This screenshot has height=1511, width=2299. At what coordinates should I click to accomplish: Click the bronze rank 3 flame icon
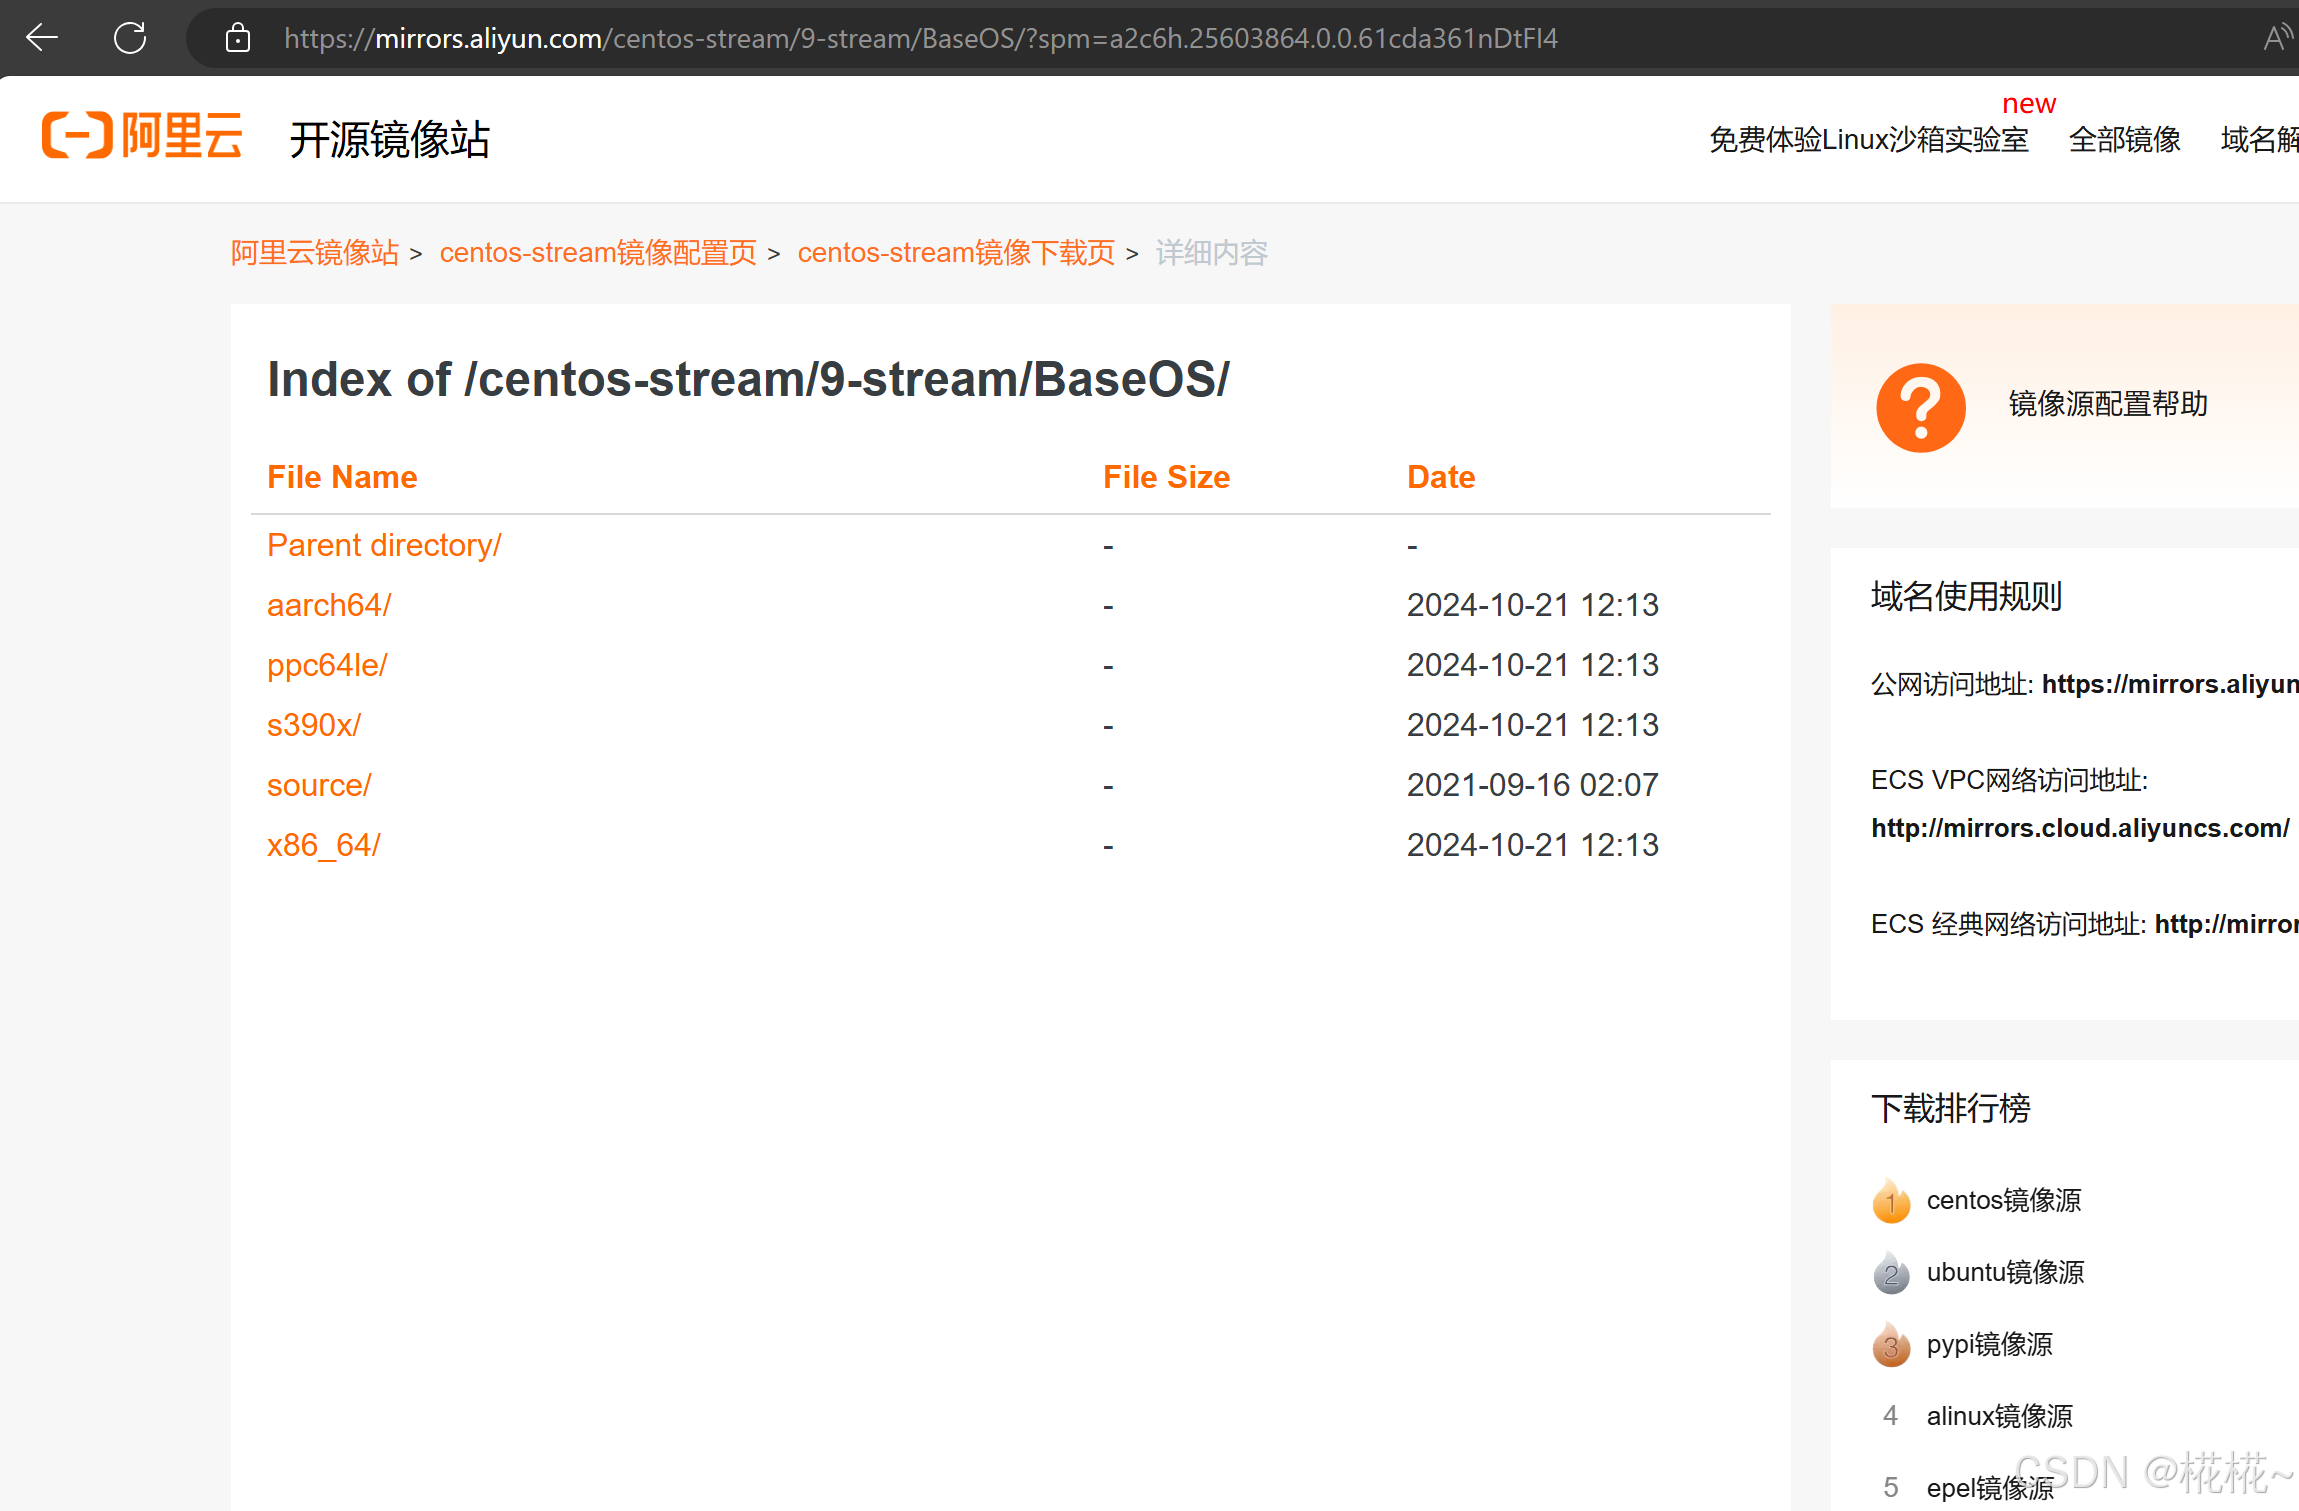1890,1345
